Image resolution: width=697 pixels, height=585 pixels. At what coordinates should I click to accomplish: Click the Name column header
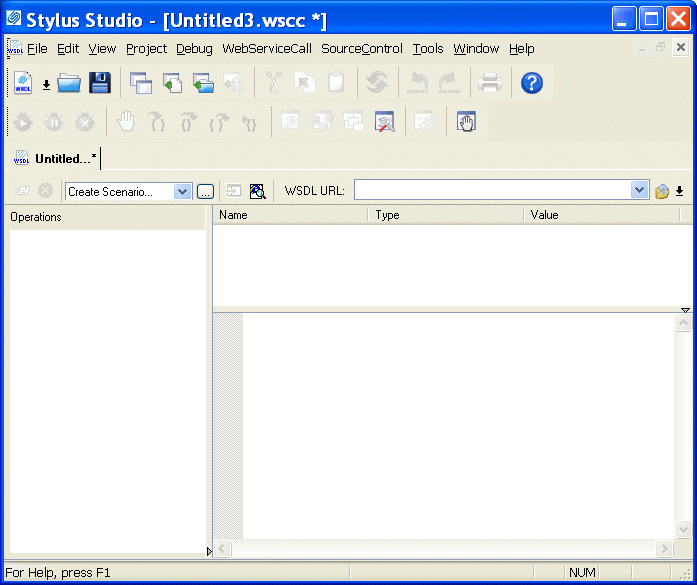click(x=290, y=215)
